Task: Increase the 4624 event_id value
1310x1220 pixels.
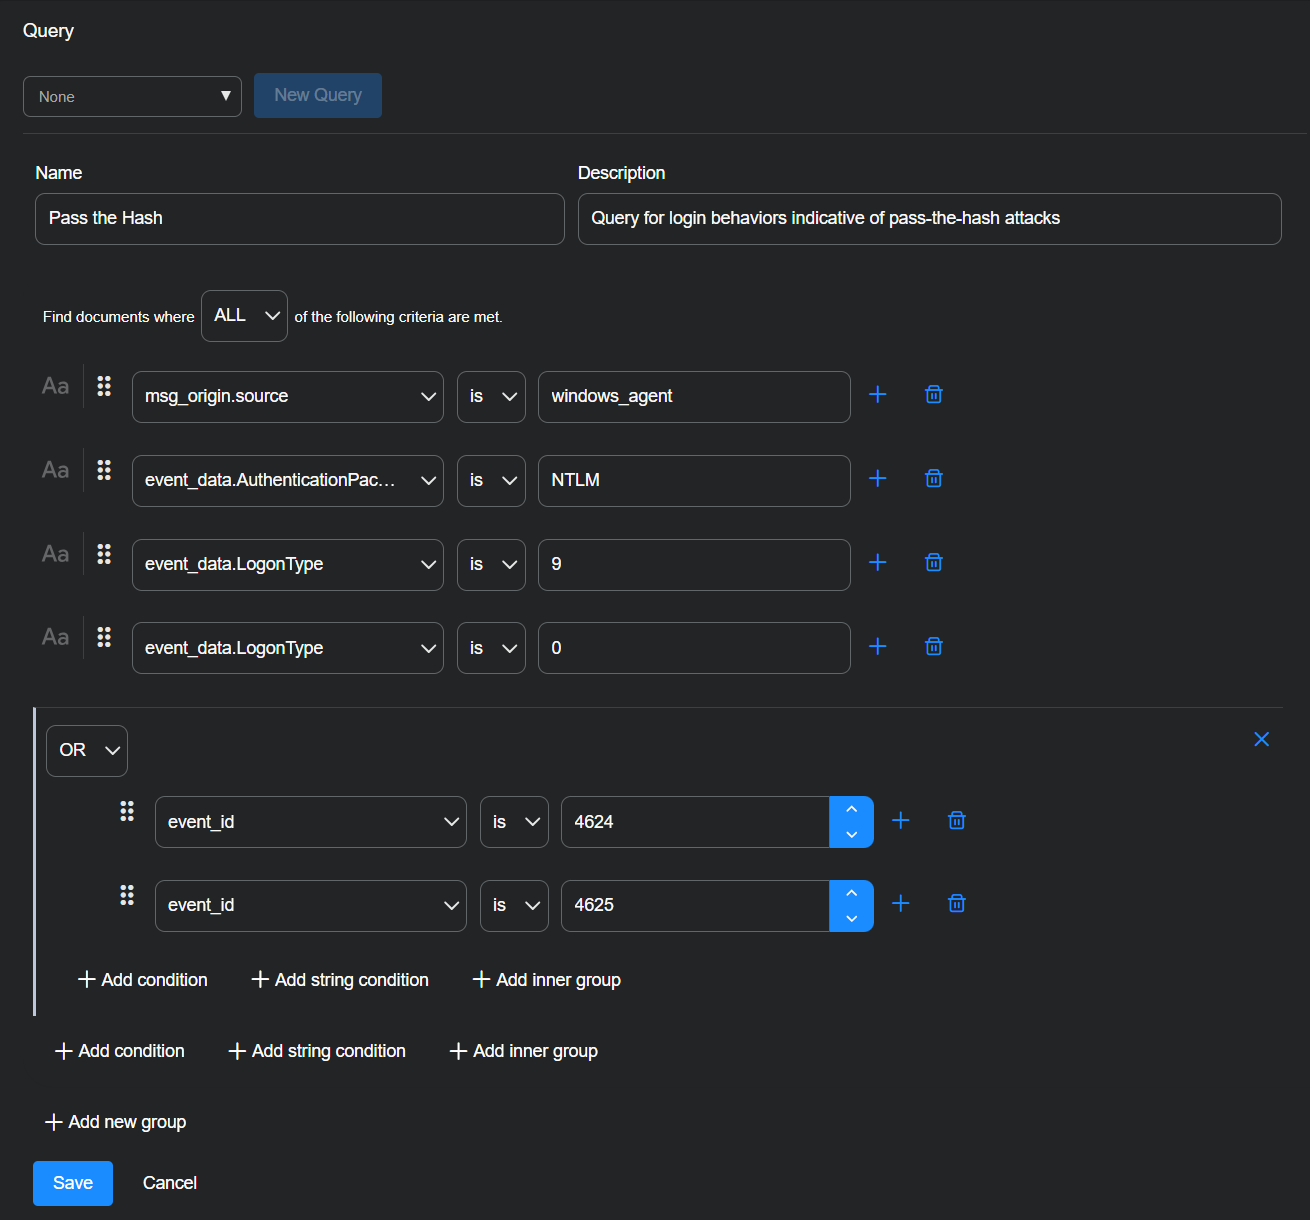Action: [x=851, y=809]
